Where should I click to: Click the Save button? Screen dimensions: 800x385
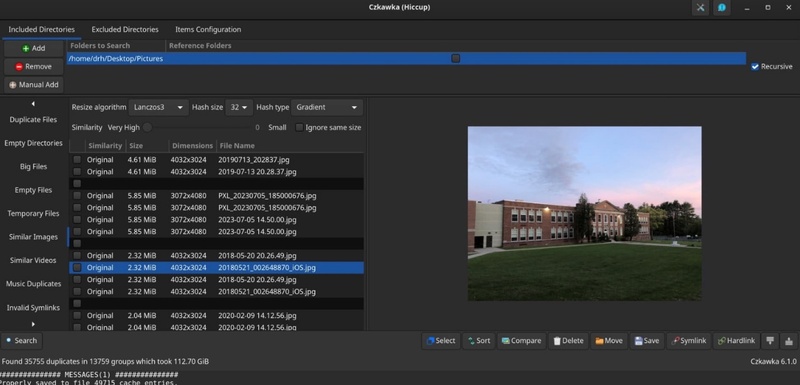pos(646,341)
